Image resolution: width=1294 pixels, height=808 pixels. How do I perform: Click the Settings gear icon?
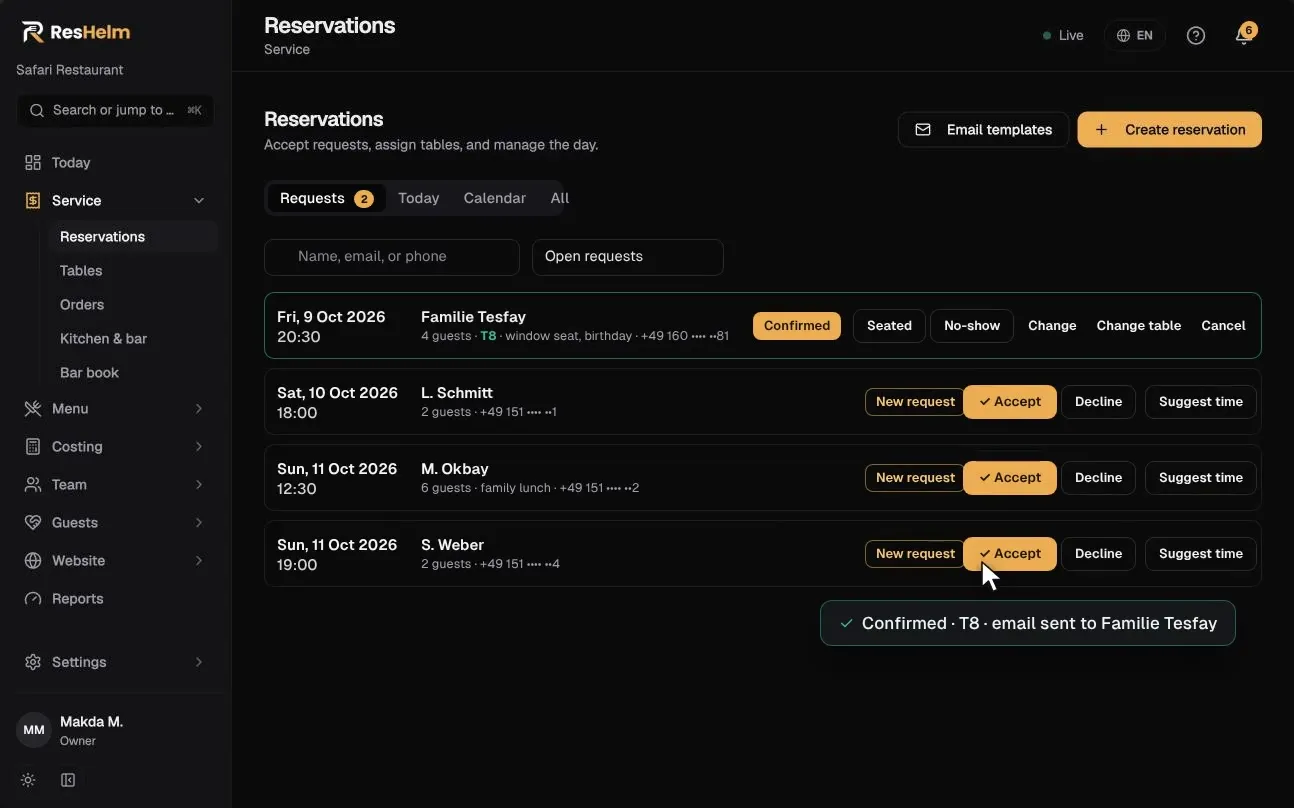(33, 662)
